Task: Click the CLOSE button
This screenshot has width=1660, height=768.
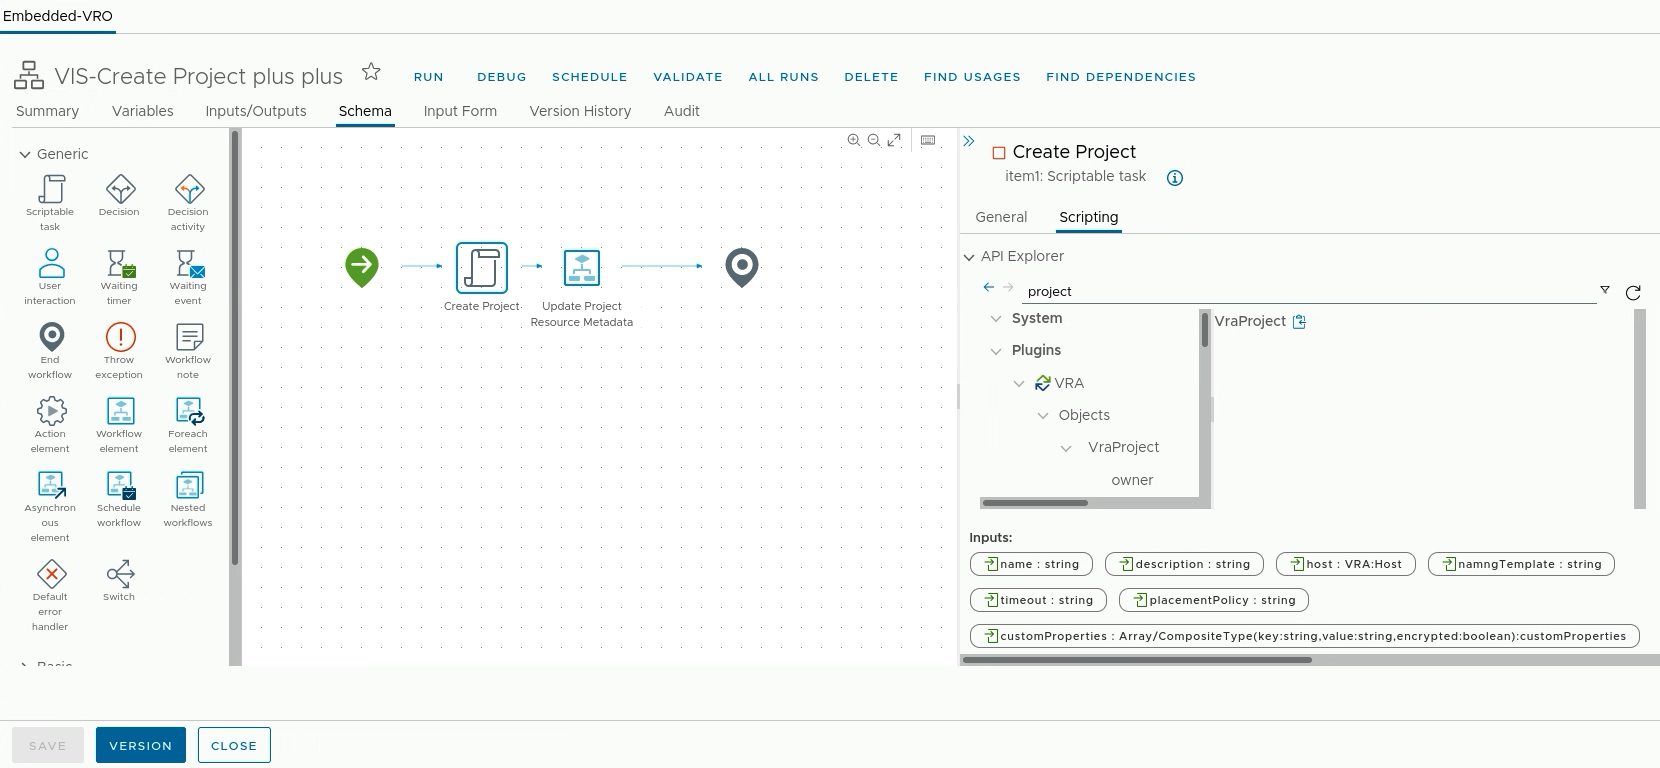Action: (x=234, y=746)
